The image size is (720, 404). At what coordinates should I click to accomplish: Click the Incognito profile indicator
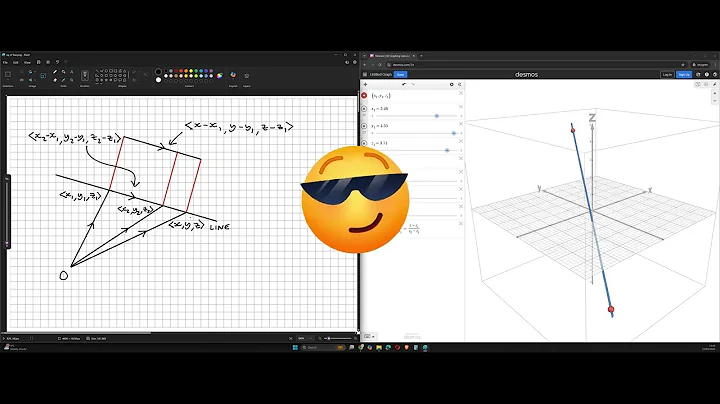[701, 65]
